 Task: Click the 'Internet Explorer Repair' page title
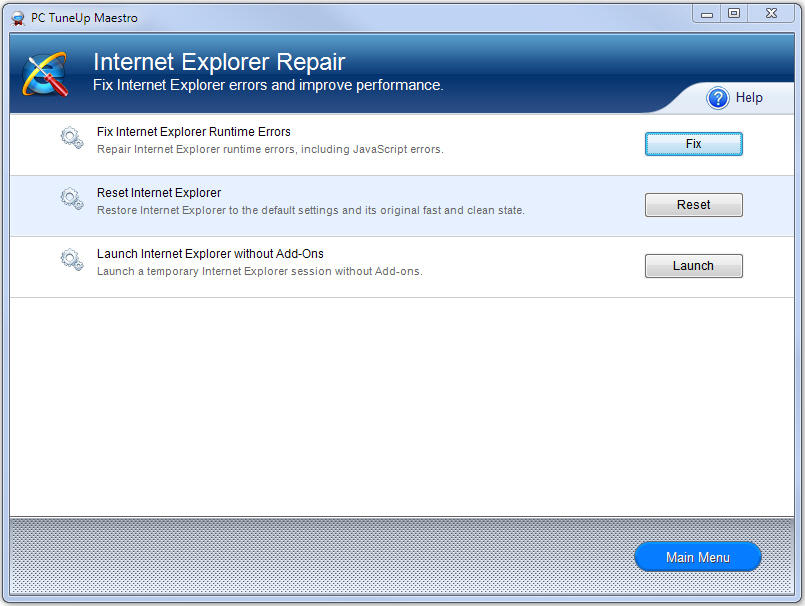point(219,62)
